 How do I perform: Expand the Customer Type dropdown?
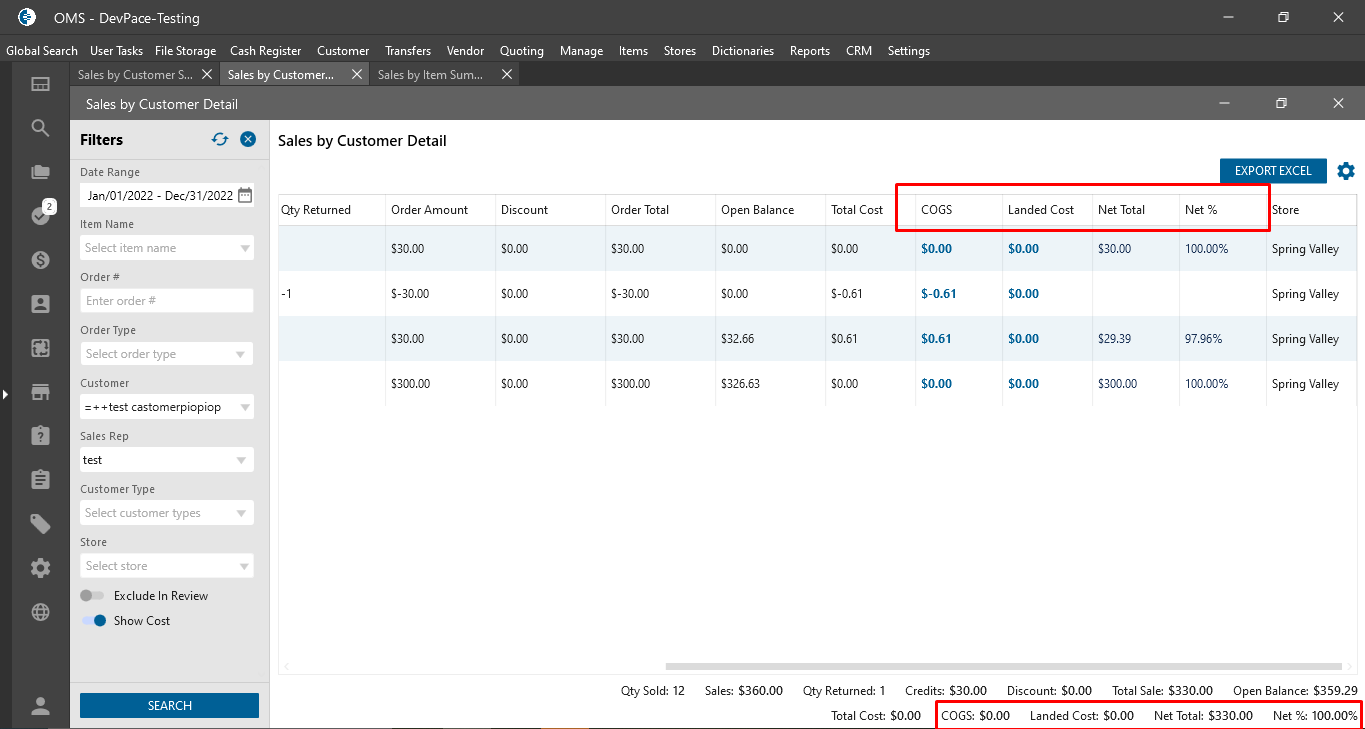(x=166, y=513)
